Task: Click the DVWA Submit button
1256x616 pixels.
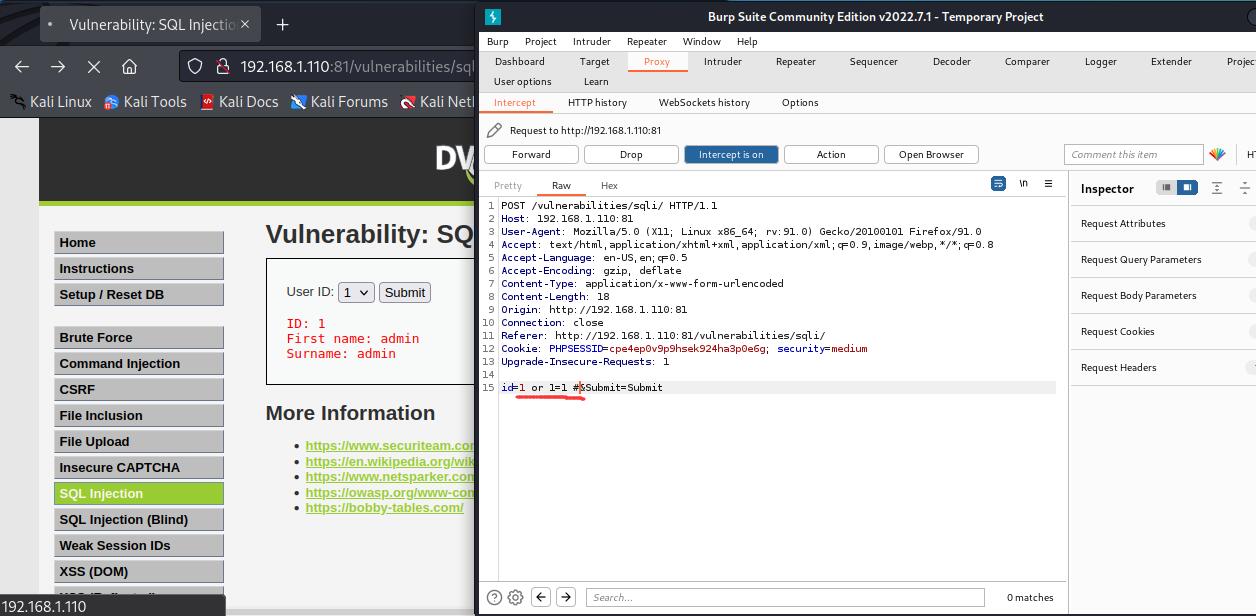Action: [x=405, y=292]
